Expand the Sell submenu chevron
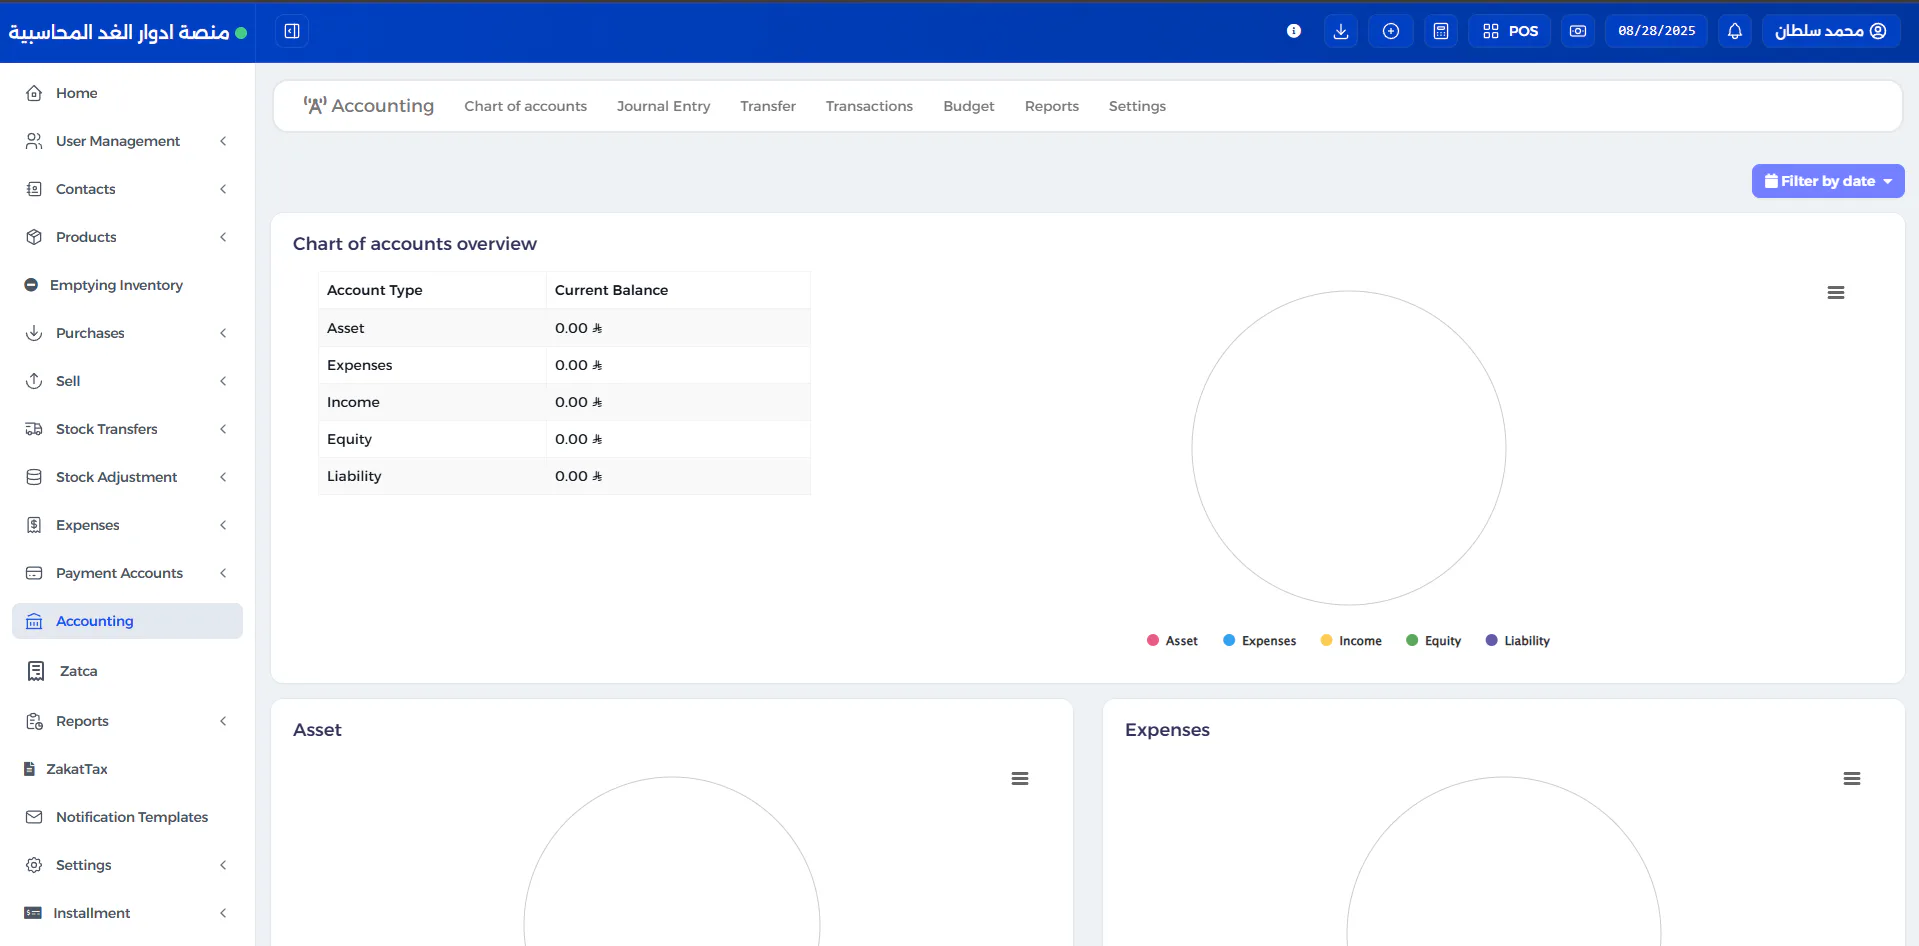 [x=223, y=381]
